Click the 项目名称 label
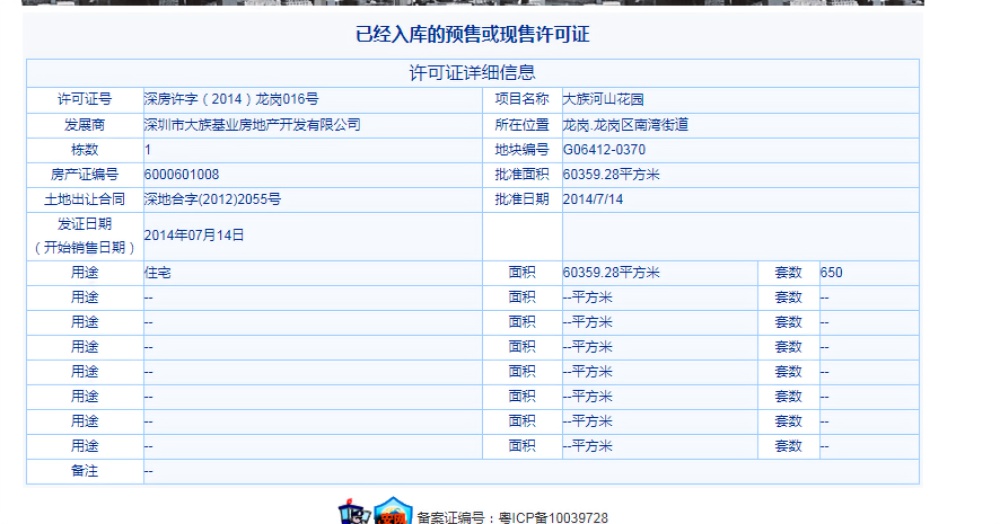The width and height of the screenshot is (1000, 524). [522, 99]
